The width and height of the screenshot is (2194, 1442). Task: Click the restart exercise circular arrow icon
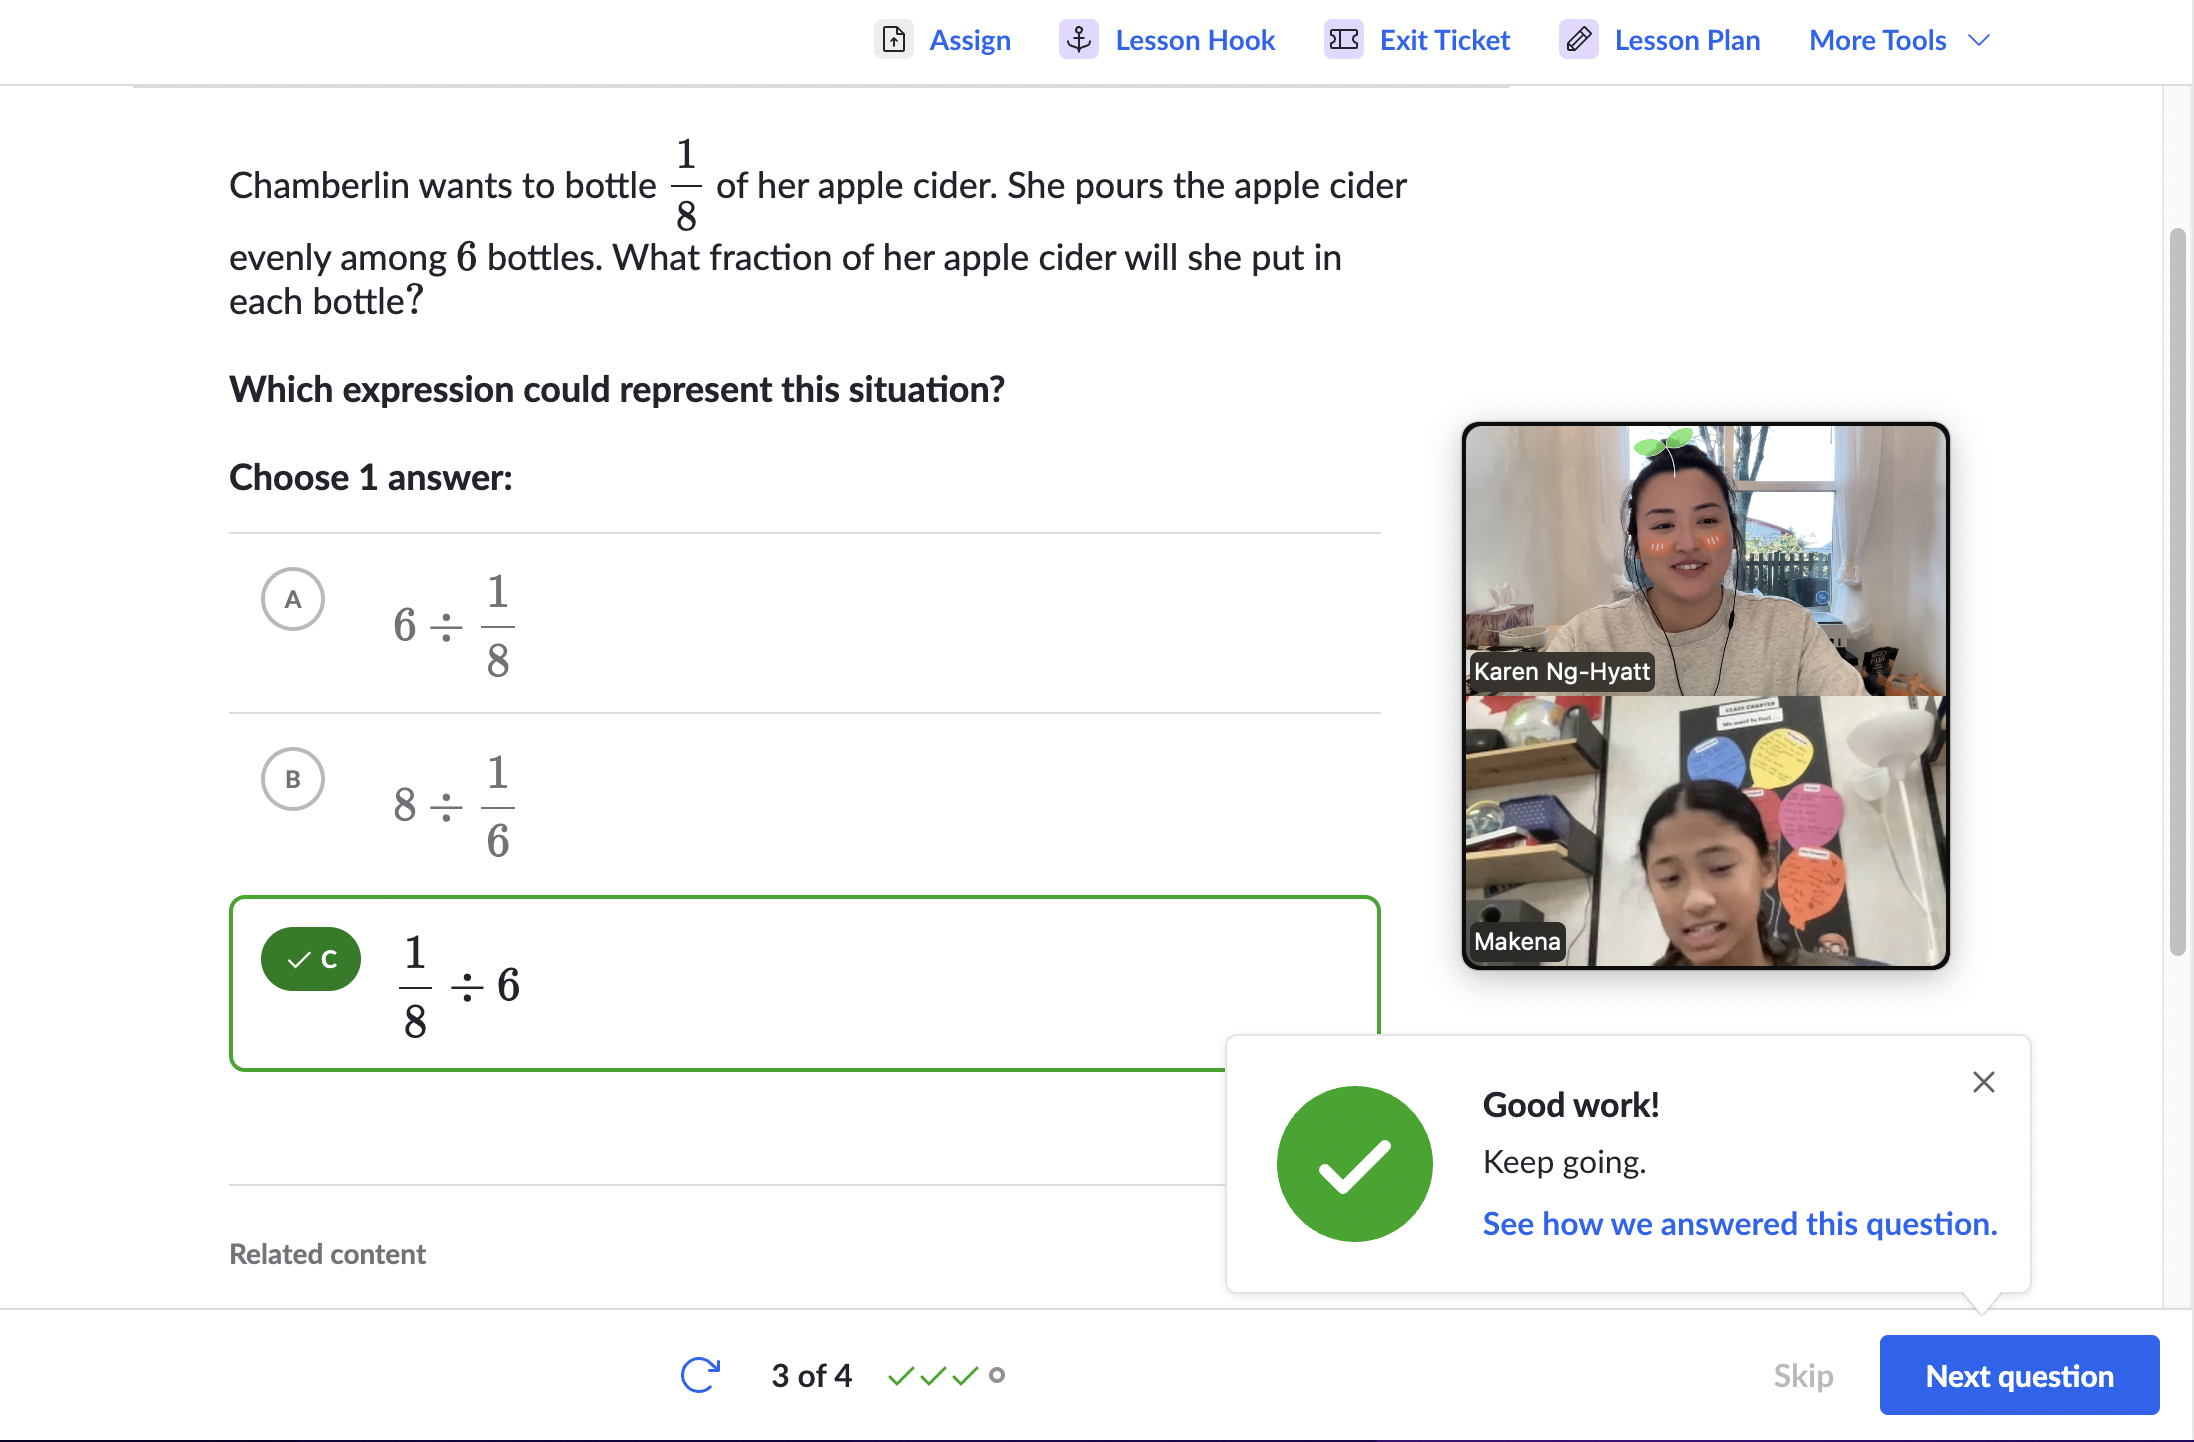pyautogui.click(x=700, y=1375)
